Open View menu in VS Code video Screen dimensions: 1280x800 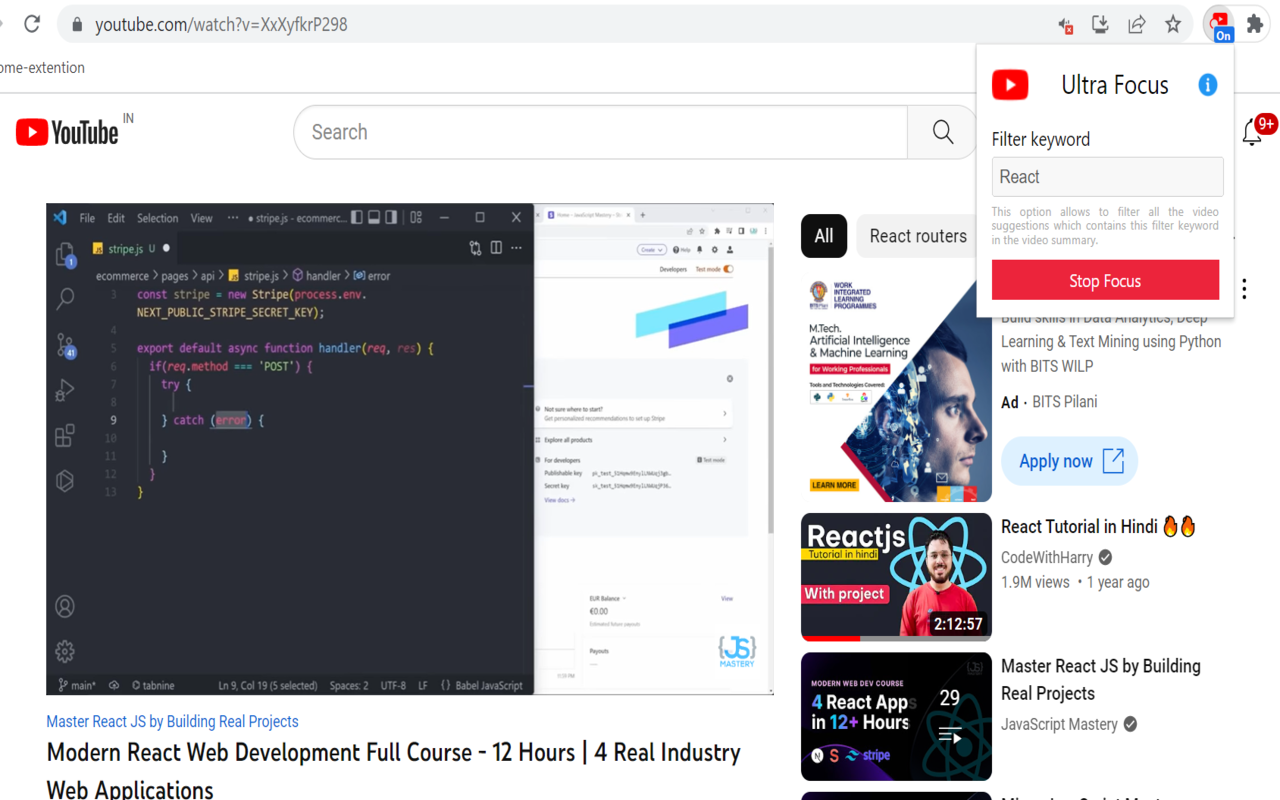(201, 218)
